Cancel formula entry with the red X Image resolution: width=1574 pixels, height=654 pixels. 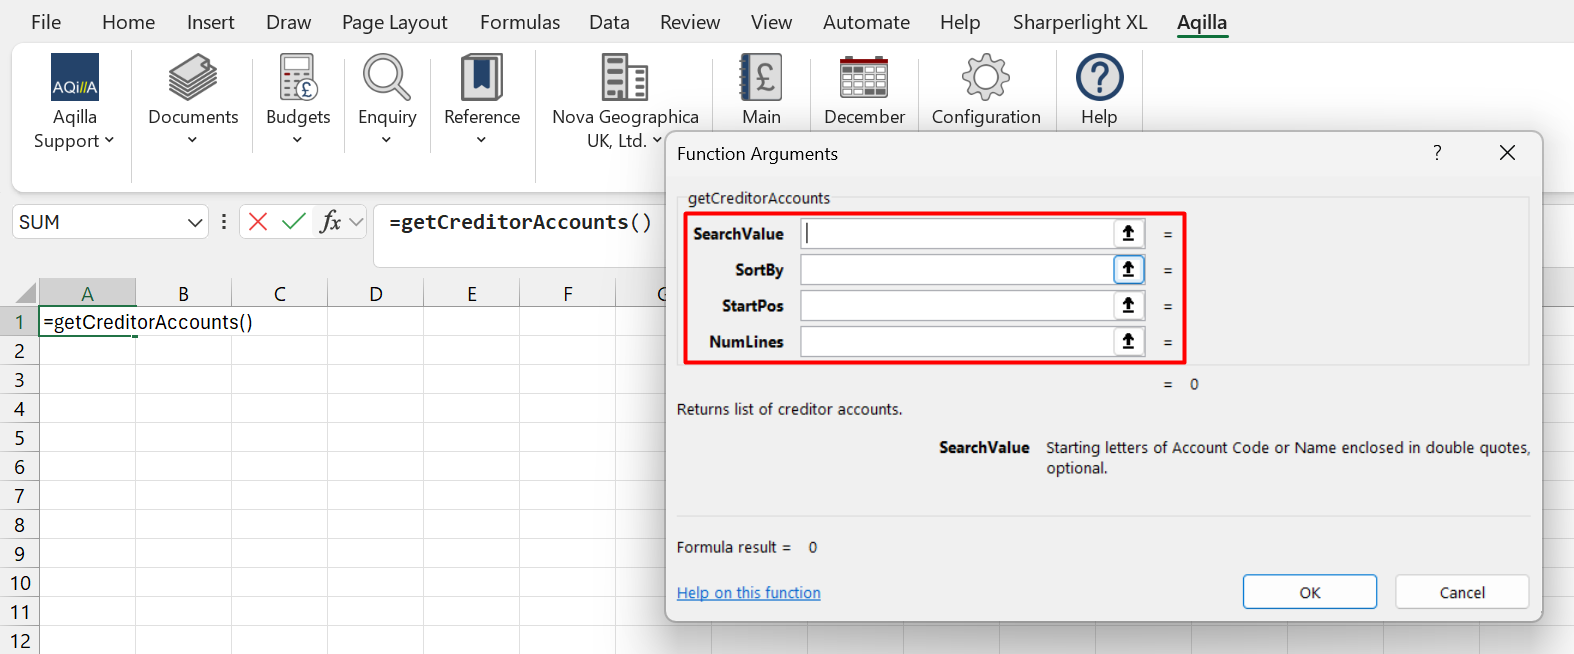[x=258, y=222]
